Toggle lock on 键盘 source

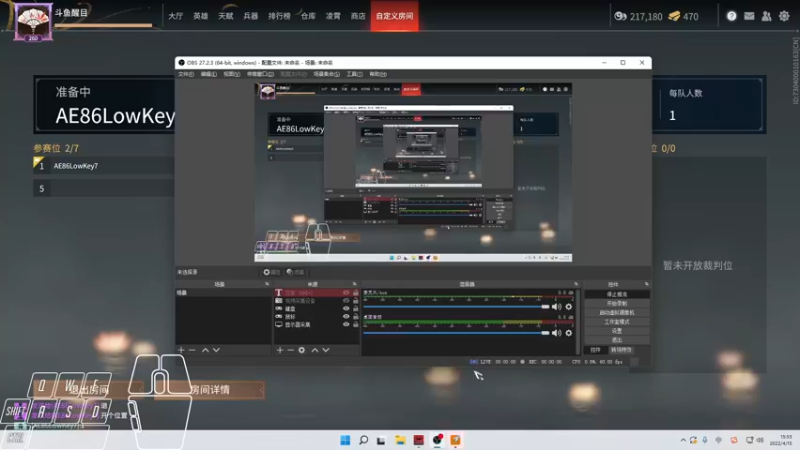click(356, 309)
